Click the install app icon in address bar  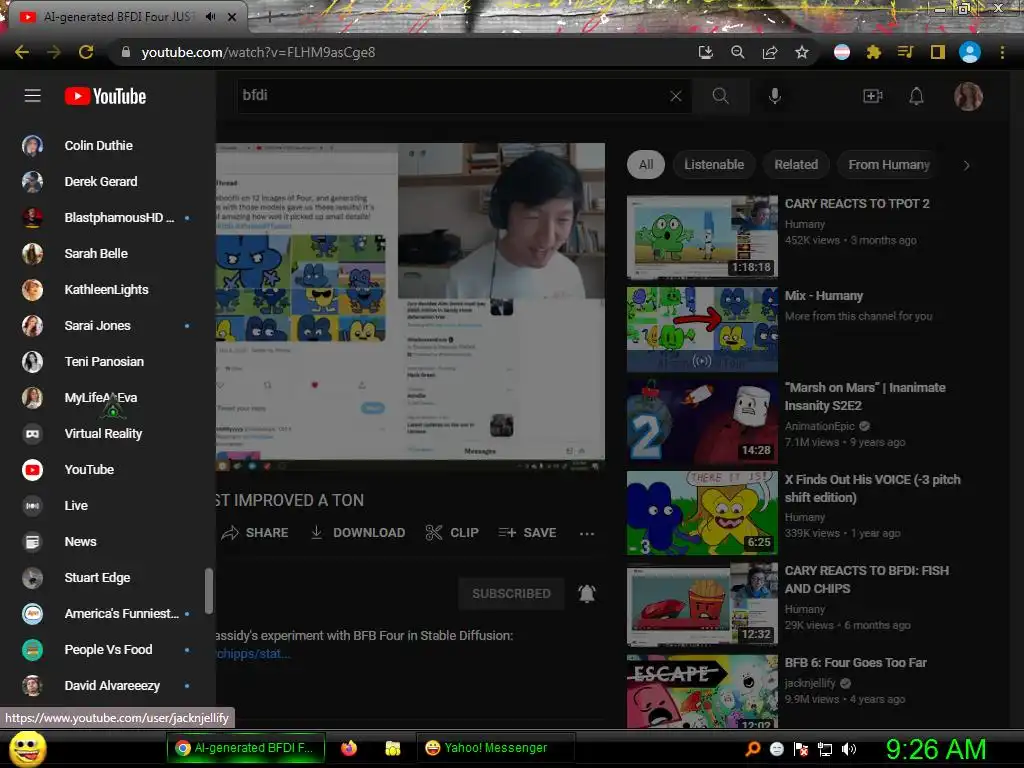click(705, 52)
